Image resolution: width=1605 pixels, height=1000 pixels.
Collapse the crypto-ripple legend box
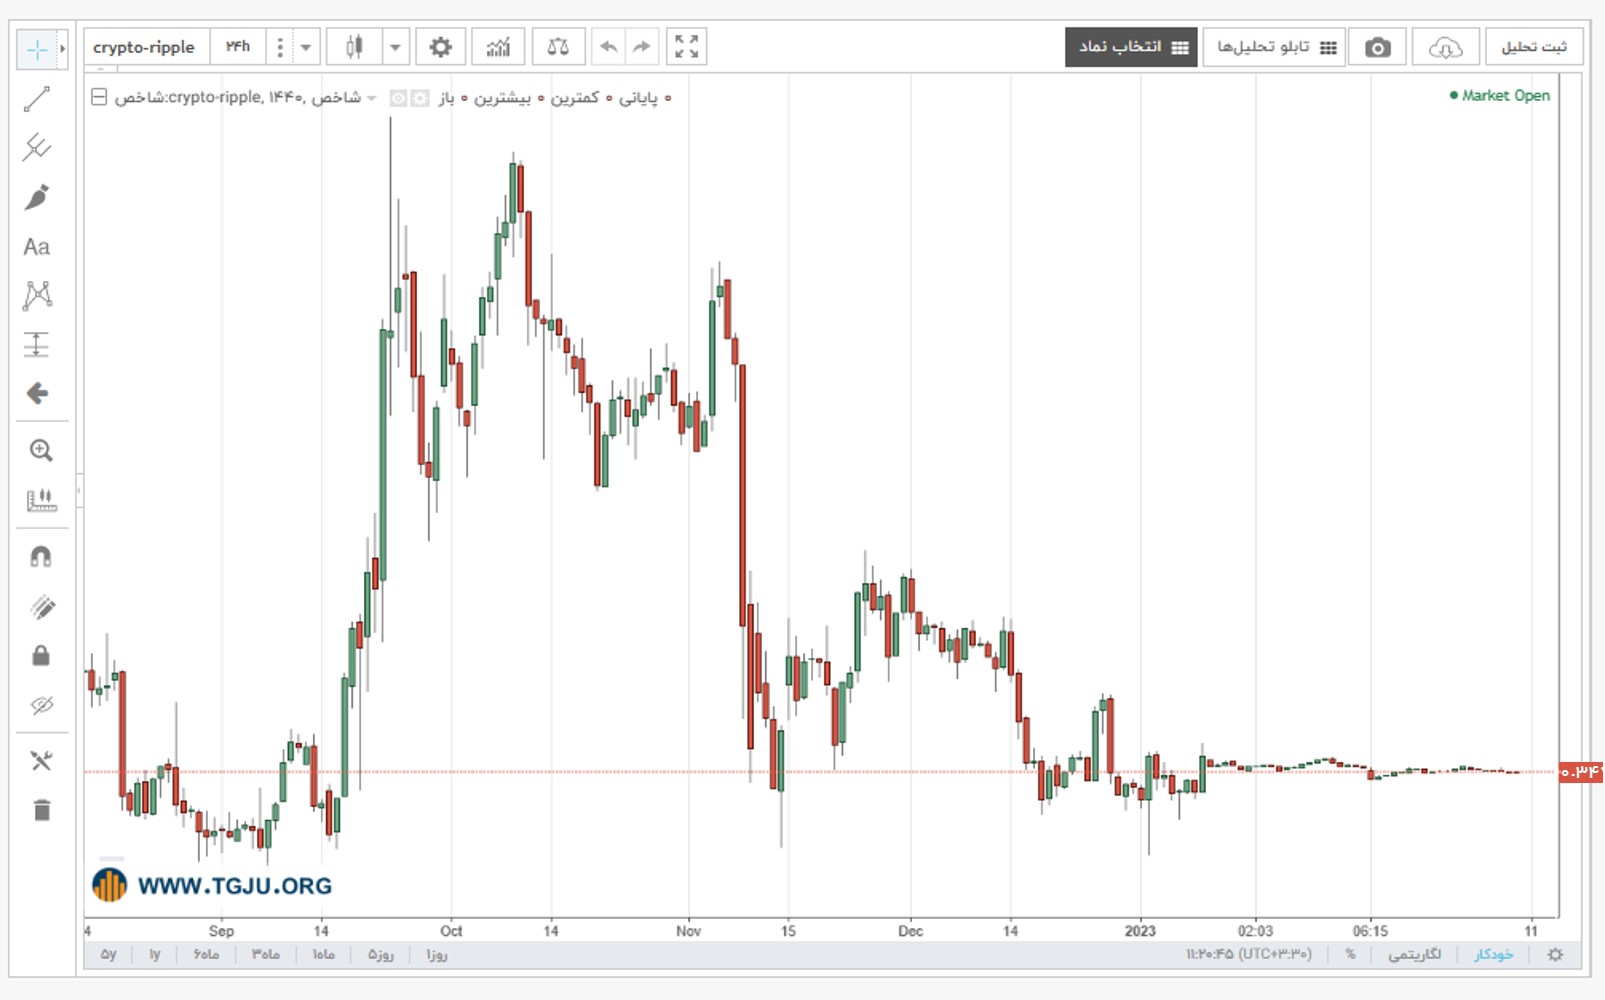tap(99, 97)
